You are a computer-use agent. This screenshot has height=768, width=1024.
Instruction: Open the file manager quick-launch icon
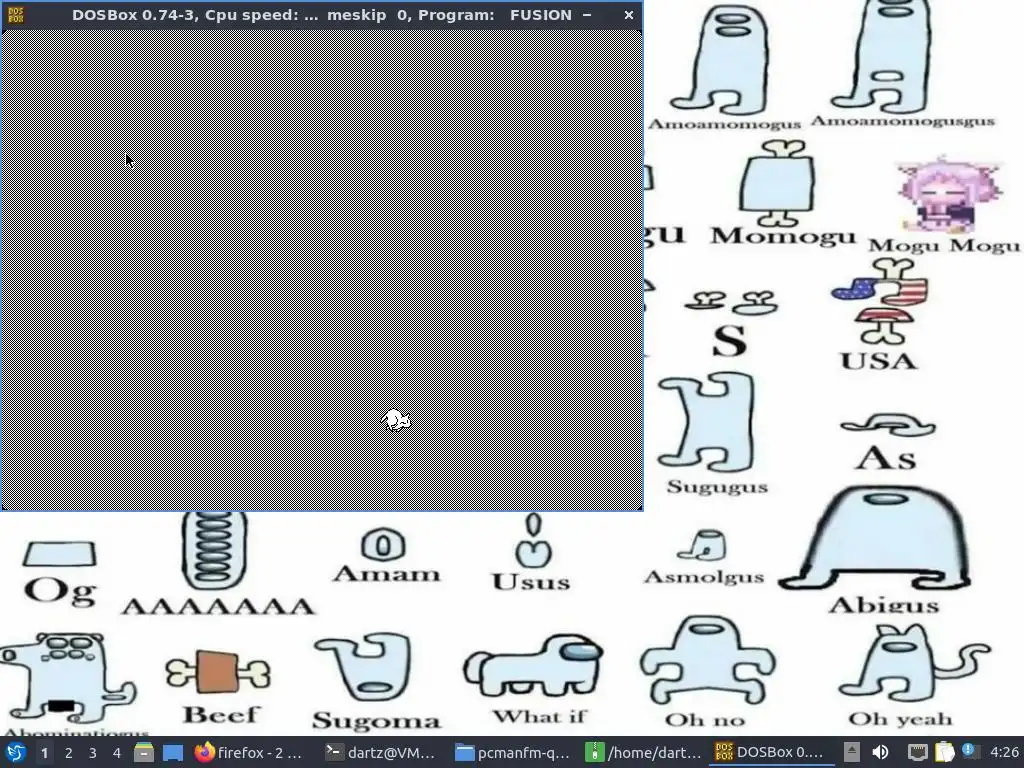pos(144,753)
